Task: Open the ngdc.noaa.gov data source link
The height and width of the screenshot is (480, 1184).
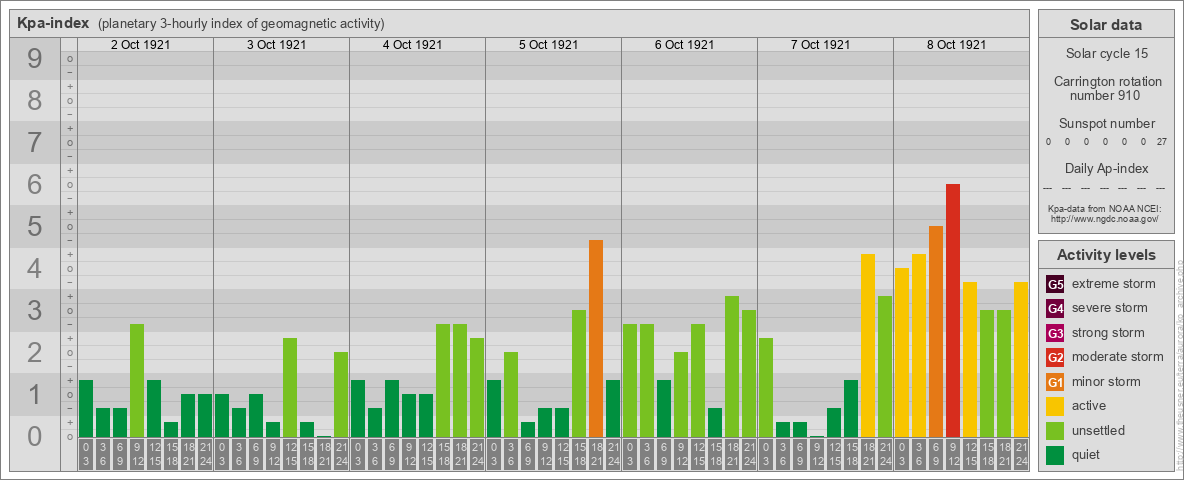Action: pos(1105,218)
